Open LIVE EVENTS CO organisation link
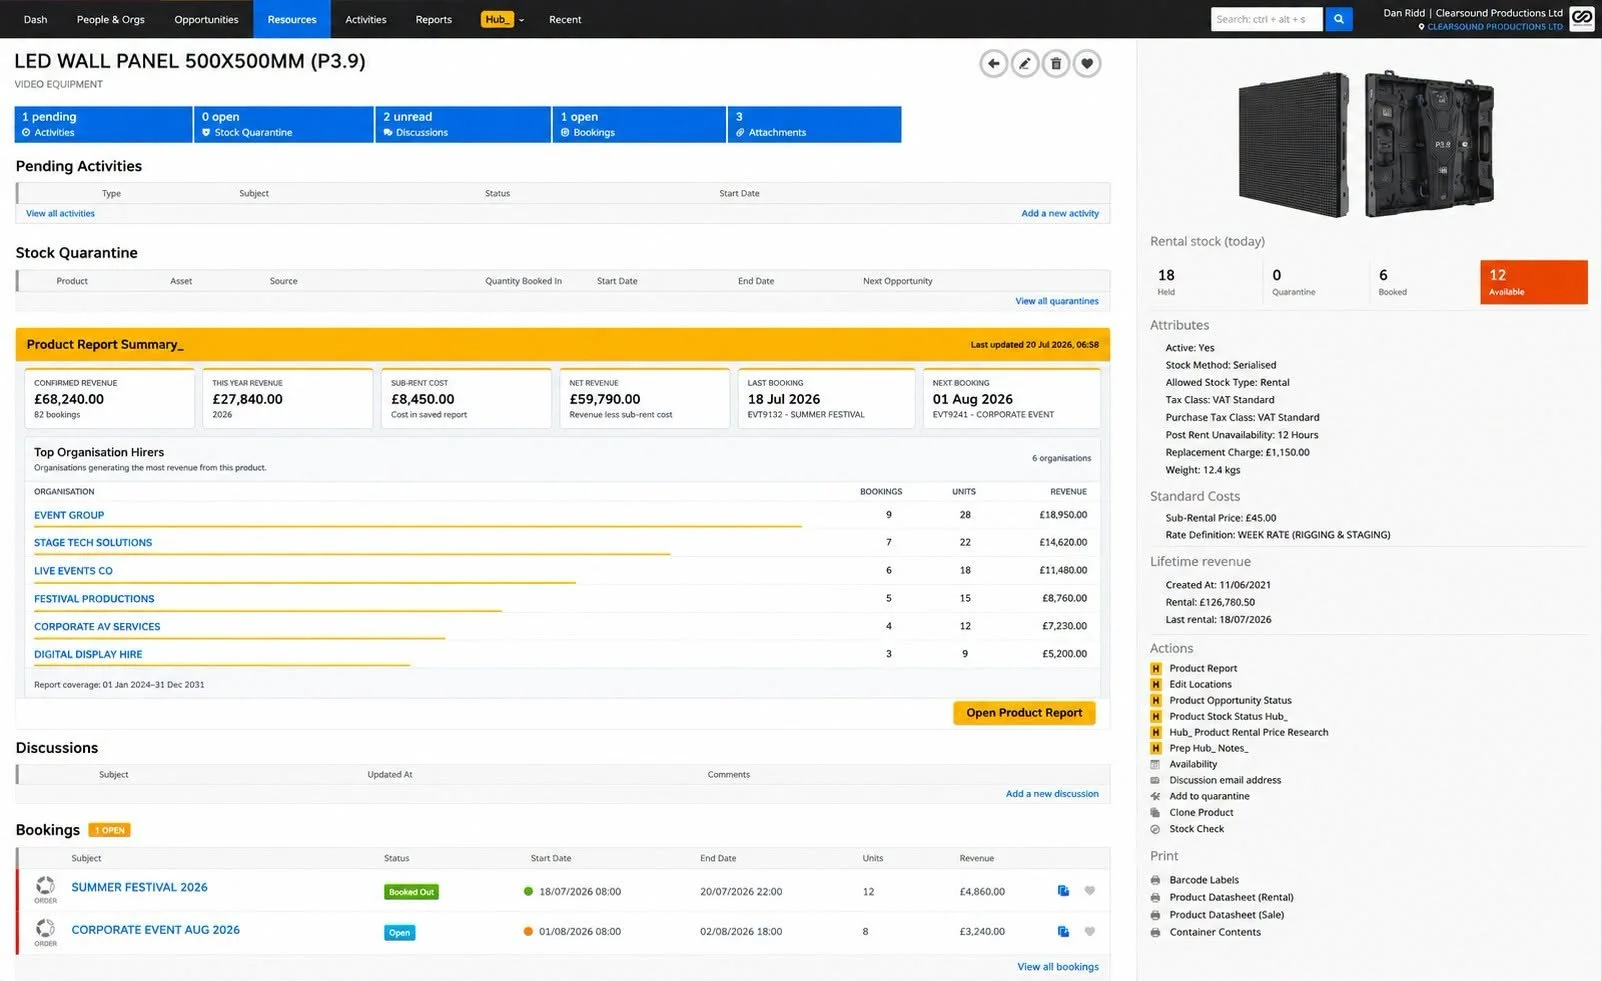Image resolution: width=1602 pixels, height=981 pixels. coord(73,571)
